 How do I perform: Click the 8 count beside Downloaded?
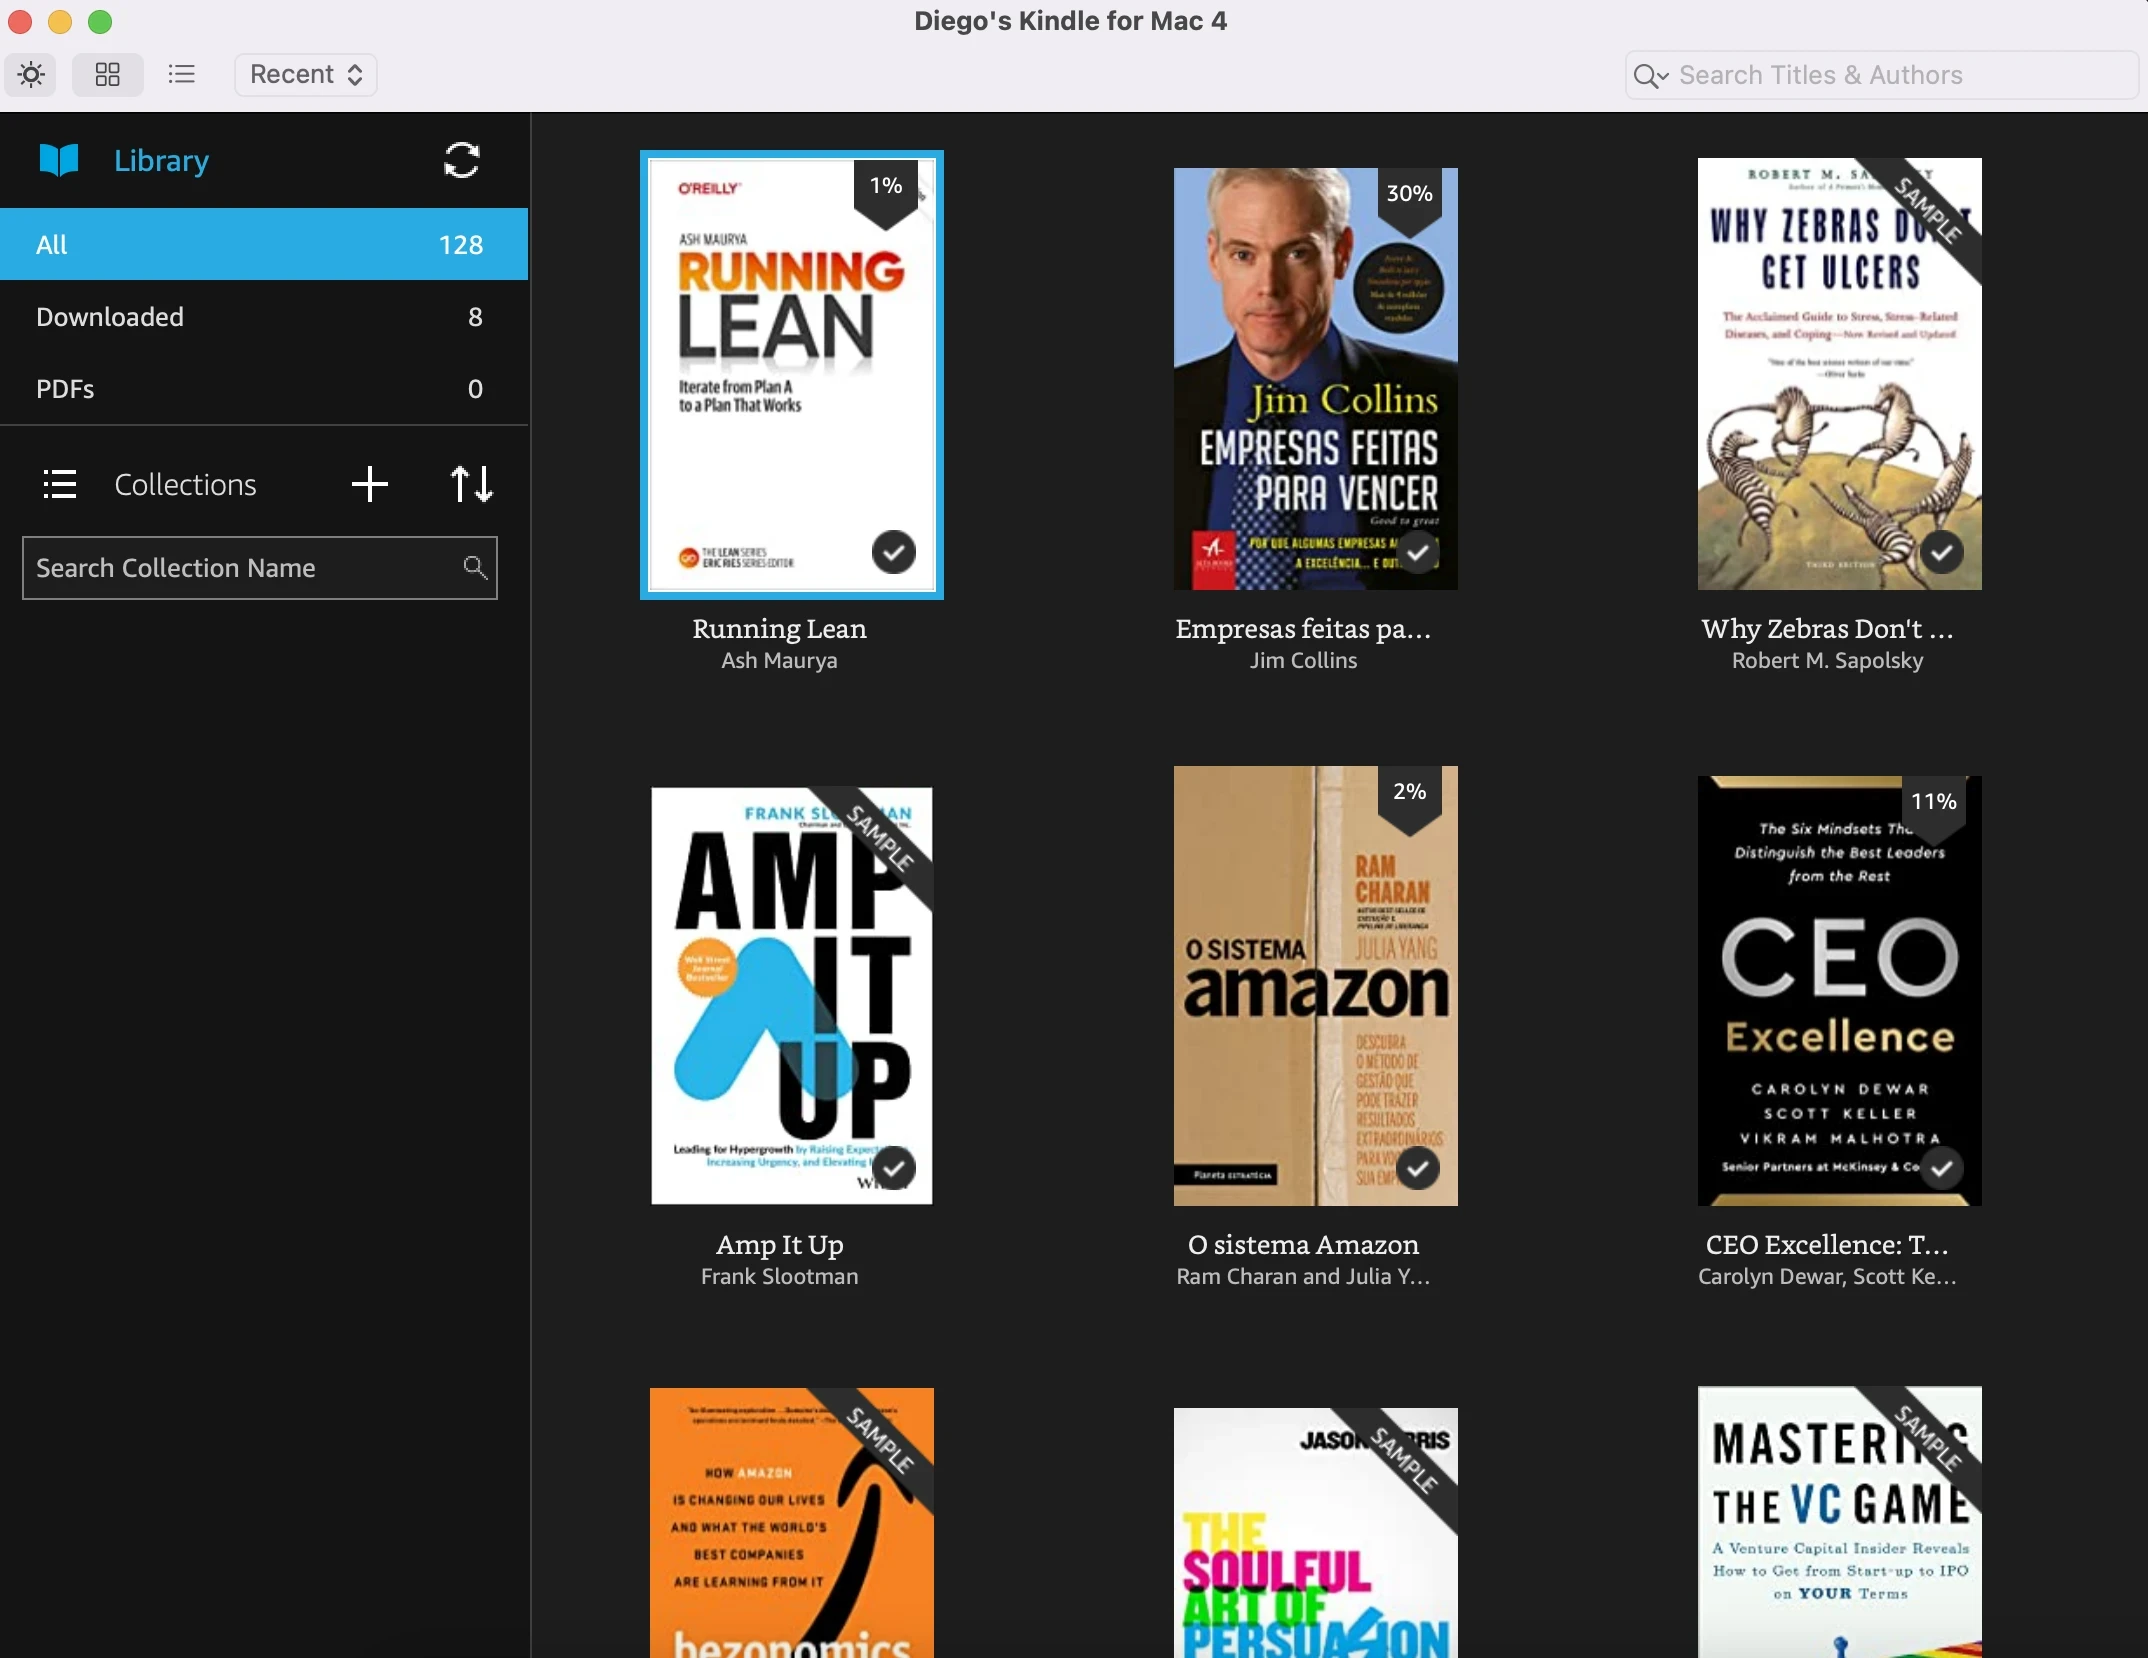click(475, 316)
